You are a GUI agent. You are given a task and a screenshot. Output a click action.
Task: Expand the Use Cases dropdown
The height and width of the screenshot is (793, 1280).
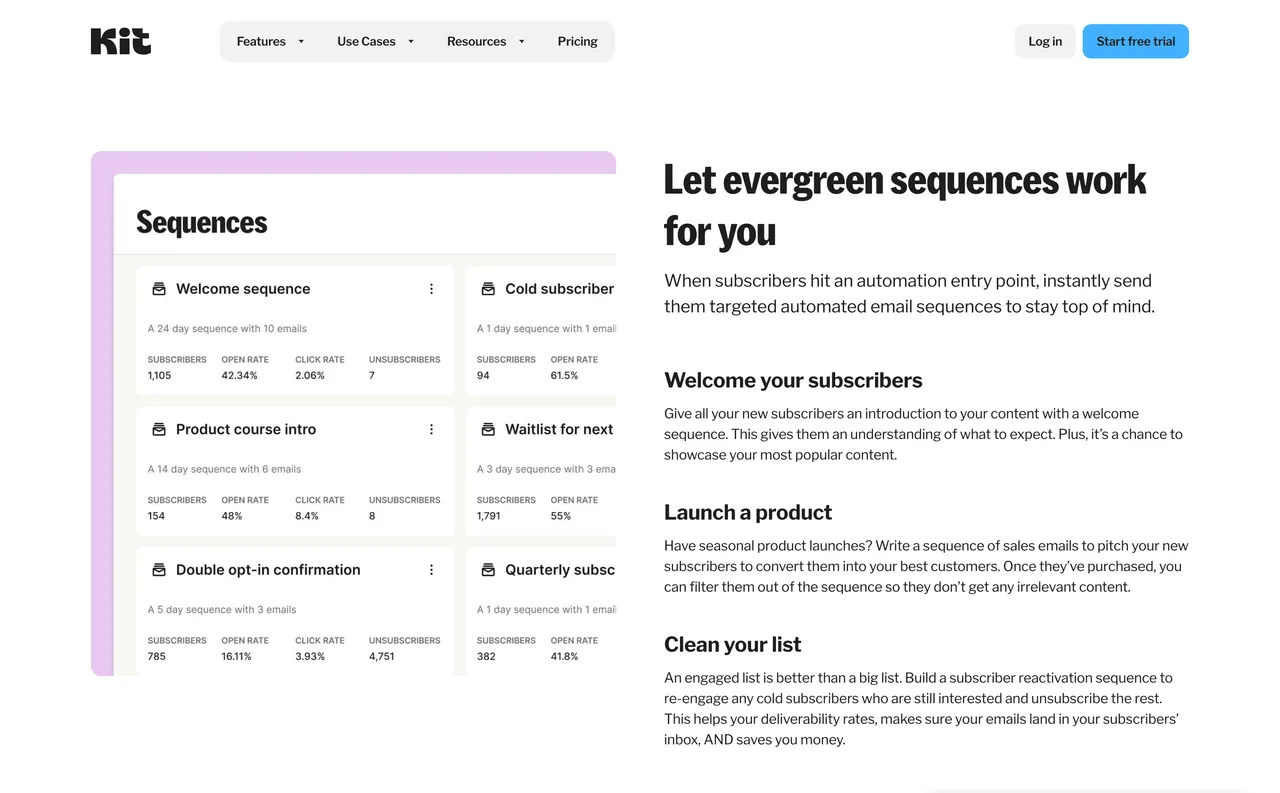(375, 41)
